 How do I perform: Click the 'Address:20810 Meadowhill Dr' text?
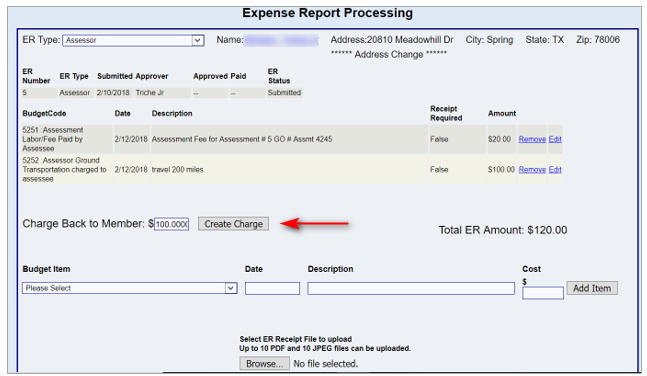[x=392, y=40]
